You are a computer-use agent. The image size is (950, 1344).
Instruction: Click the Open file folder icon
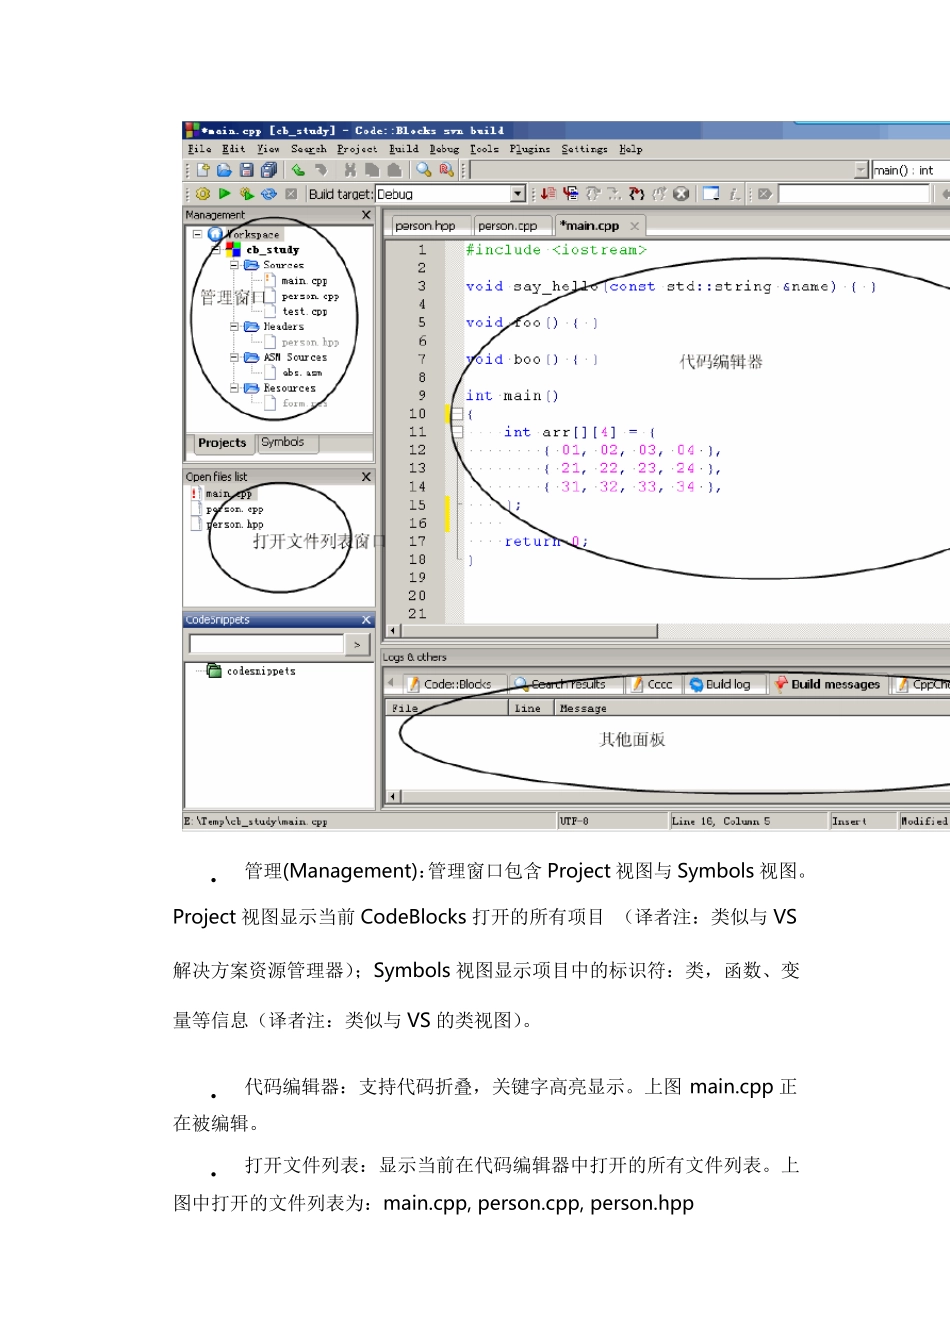point(224,170)
